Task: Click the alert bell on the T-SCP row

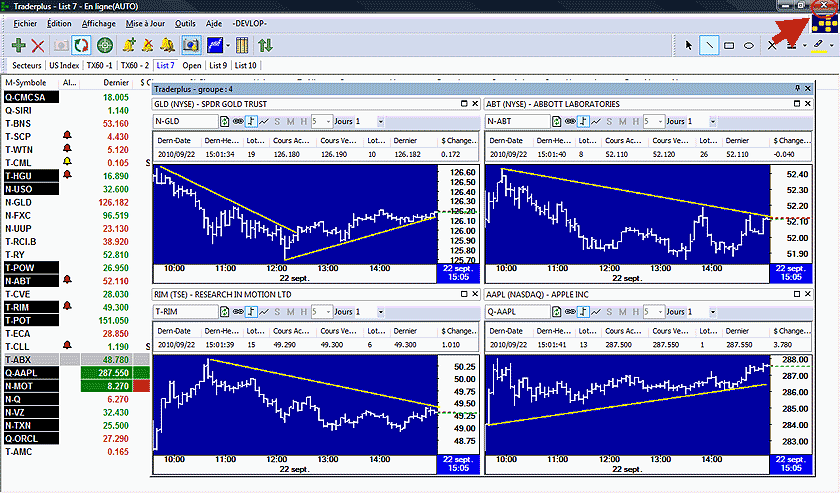Action: pos(67,136)
